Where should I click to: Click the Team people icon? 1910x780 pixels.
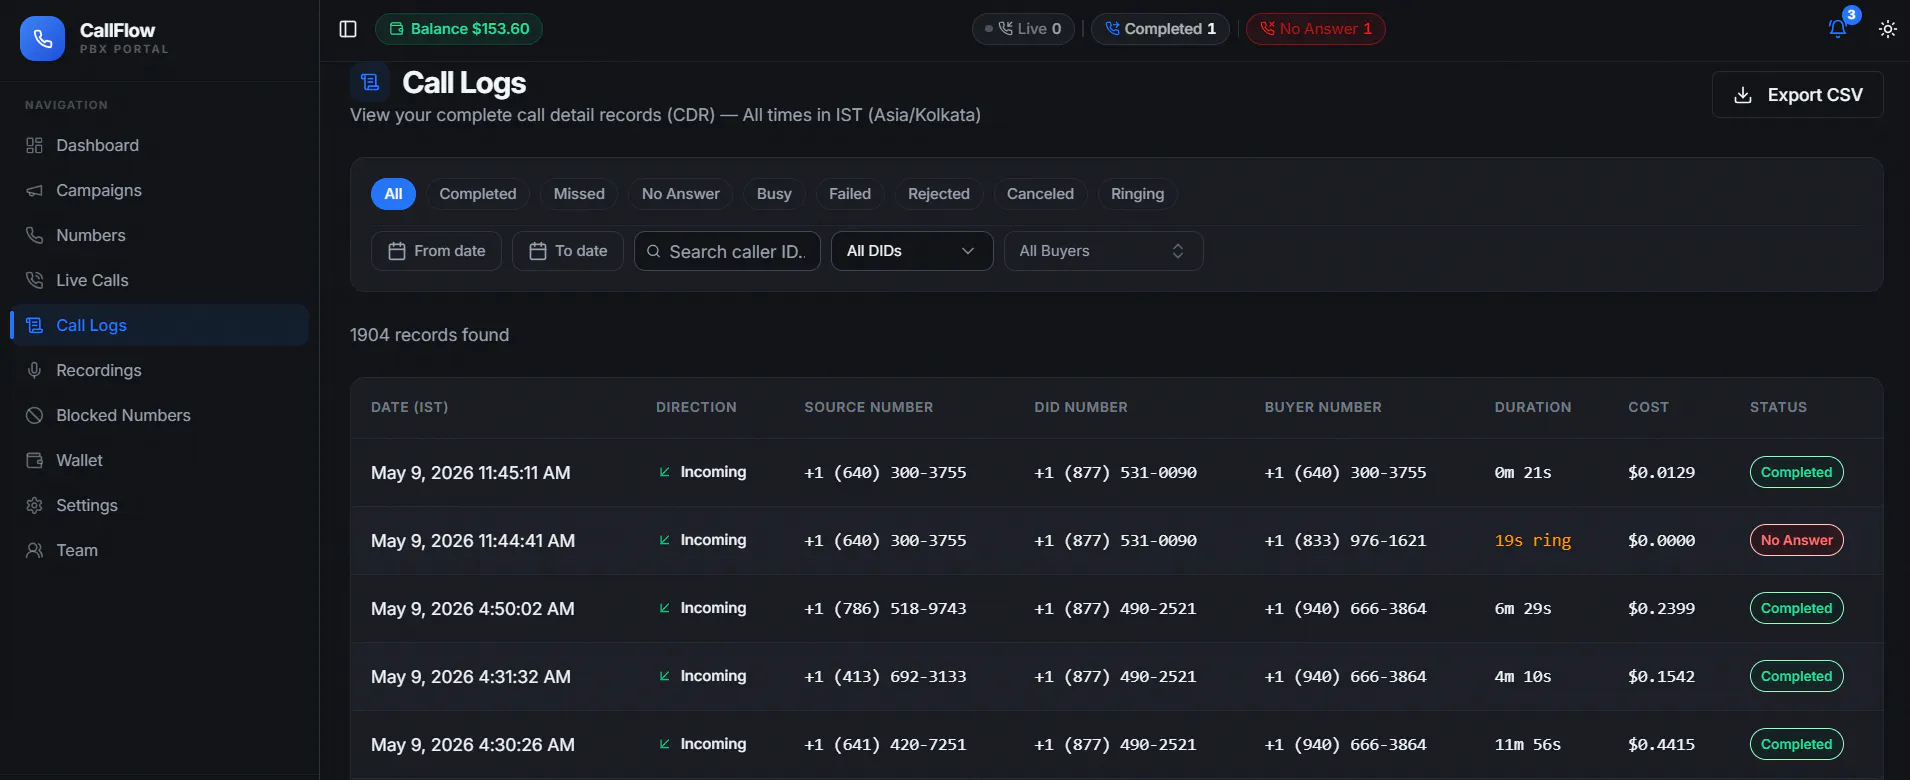[34, 550]
